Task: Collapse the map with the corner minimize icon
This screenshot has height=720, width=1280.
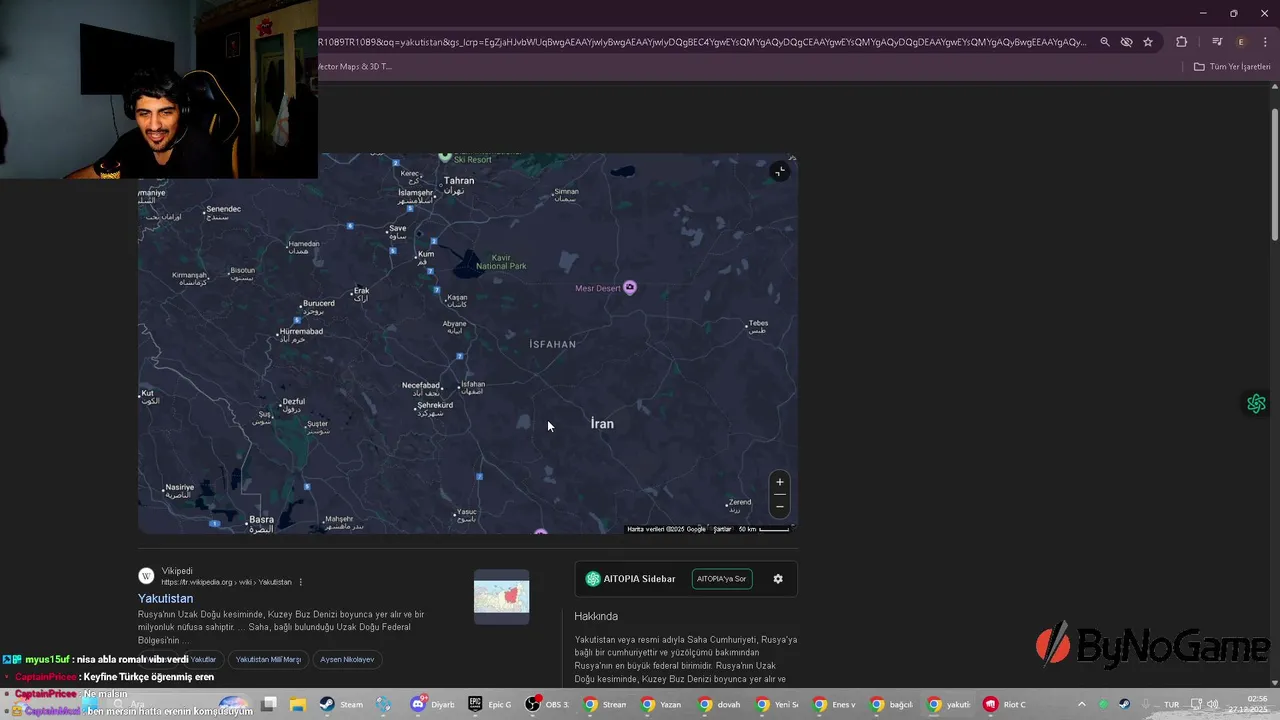Action: pyautogui.click(x=780, y=172)
